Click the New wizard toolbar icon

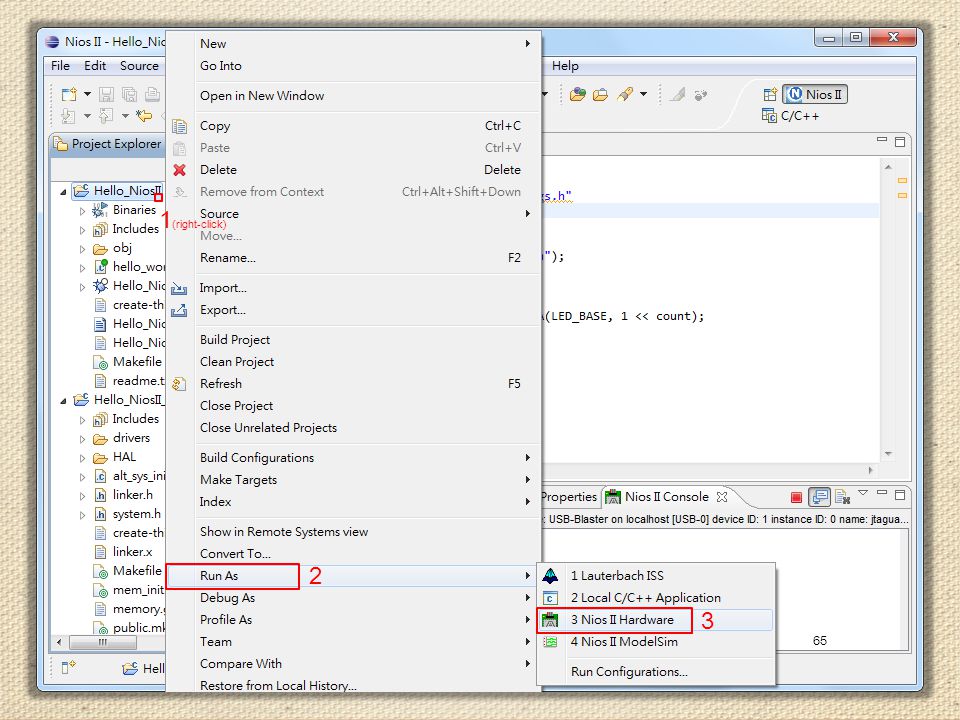point(69,94)
